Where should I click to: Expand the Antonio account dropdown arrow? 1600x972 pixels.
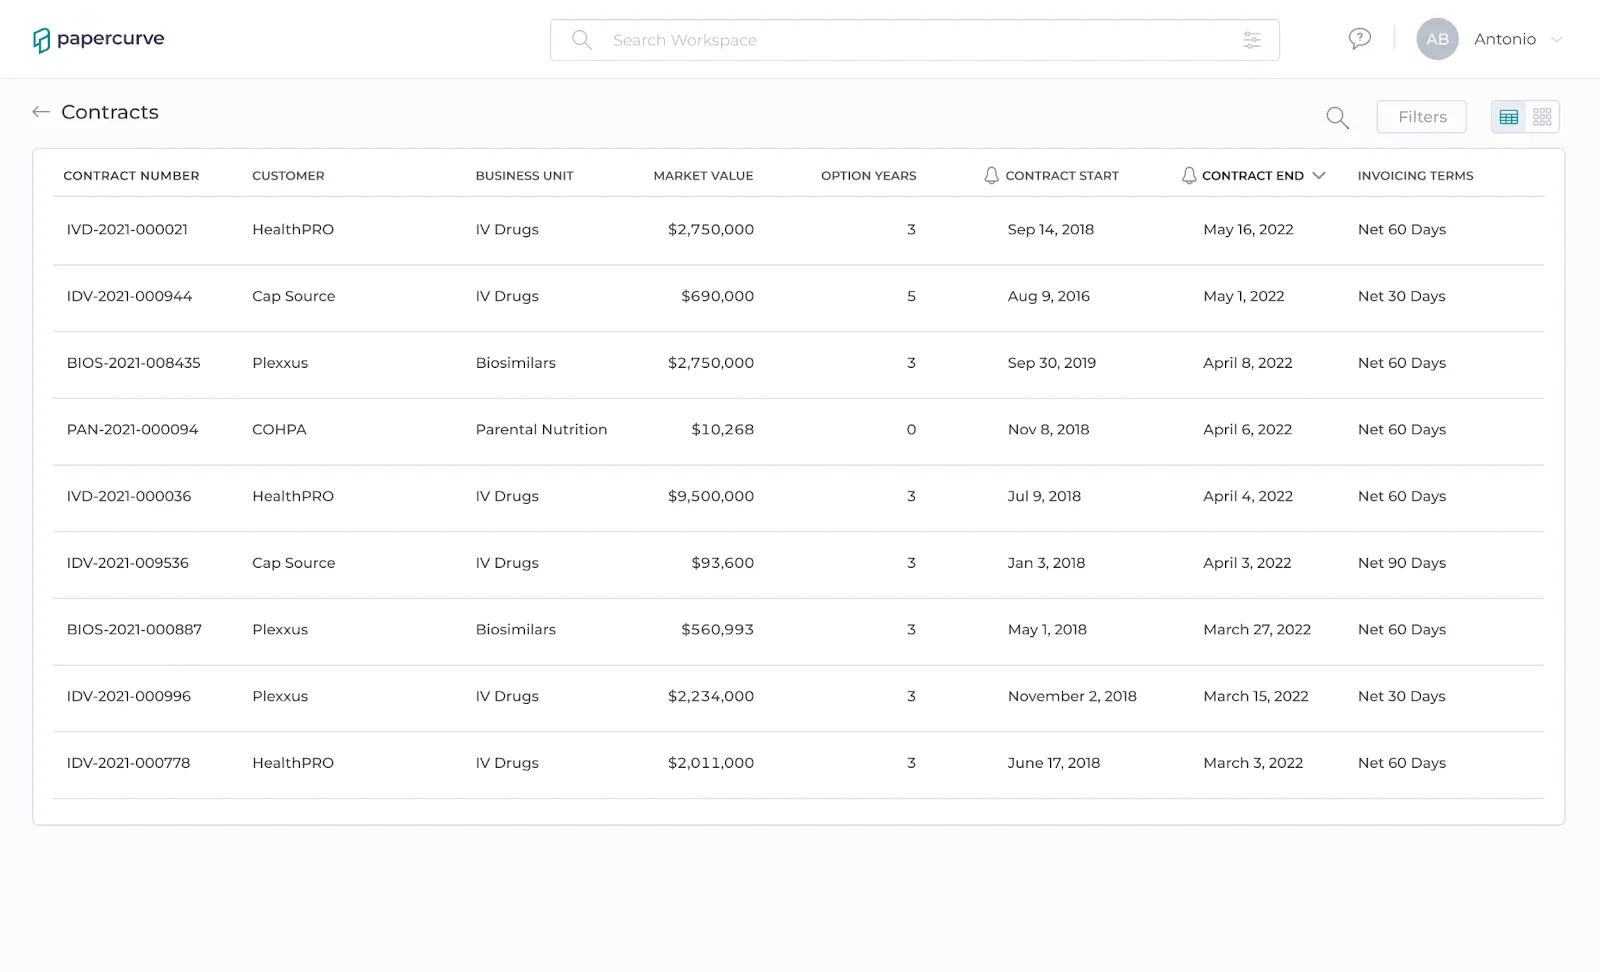click(x=1556, y=40)
